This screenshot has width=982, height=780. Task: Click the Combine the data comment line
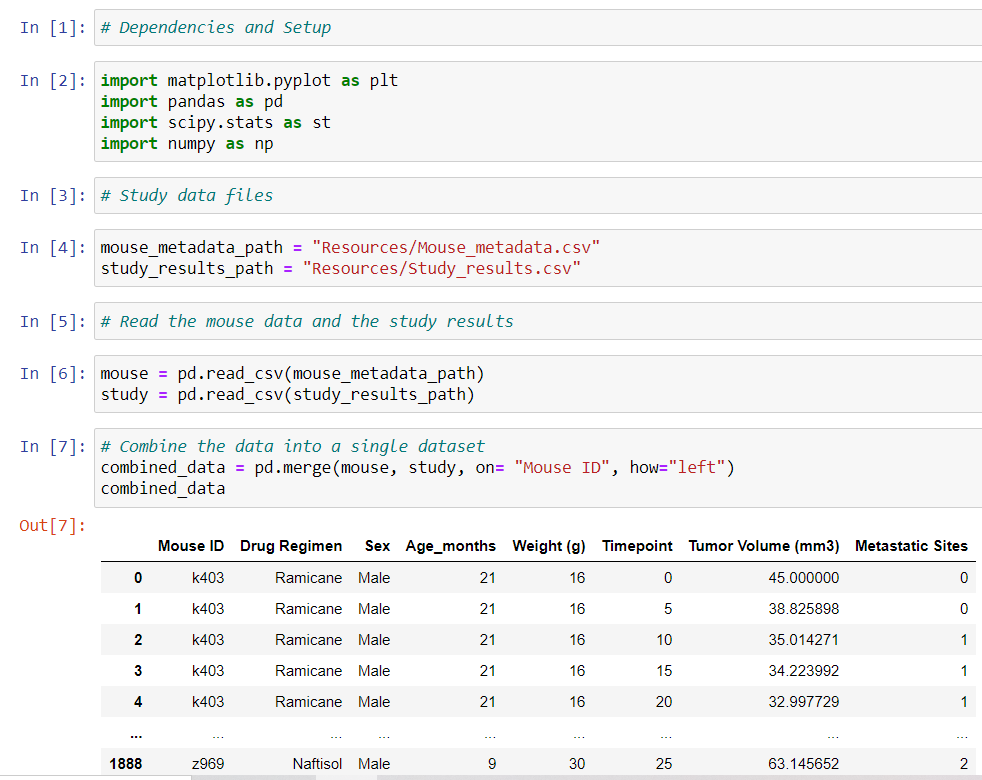click(292, 447)
